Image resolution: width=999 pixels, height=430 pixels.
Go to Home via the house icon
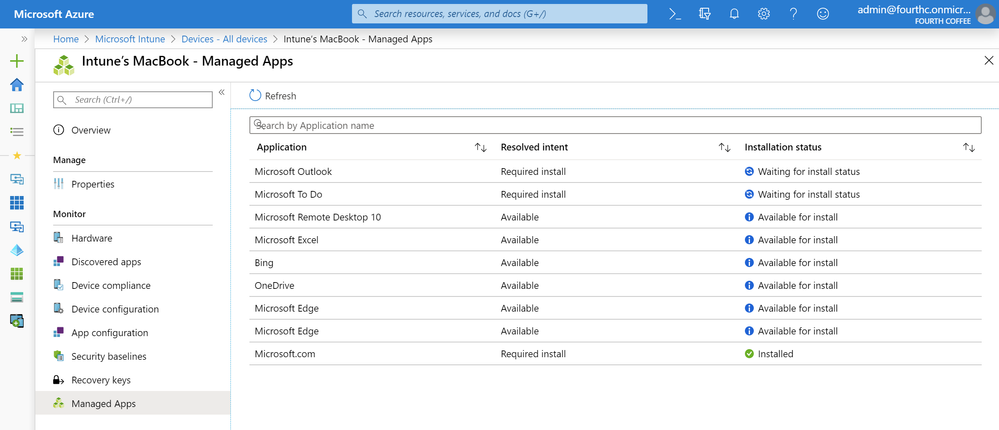(x=17, y=85)
